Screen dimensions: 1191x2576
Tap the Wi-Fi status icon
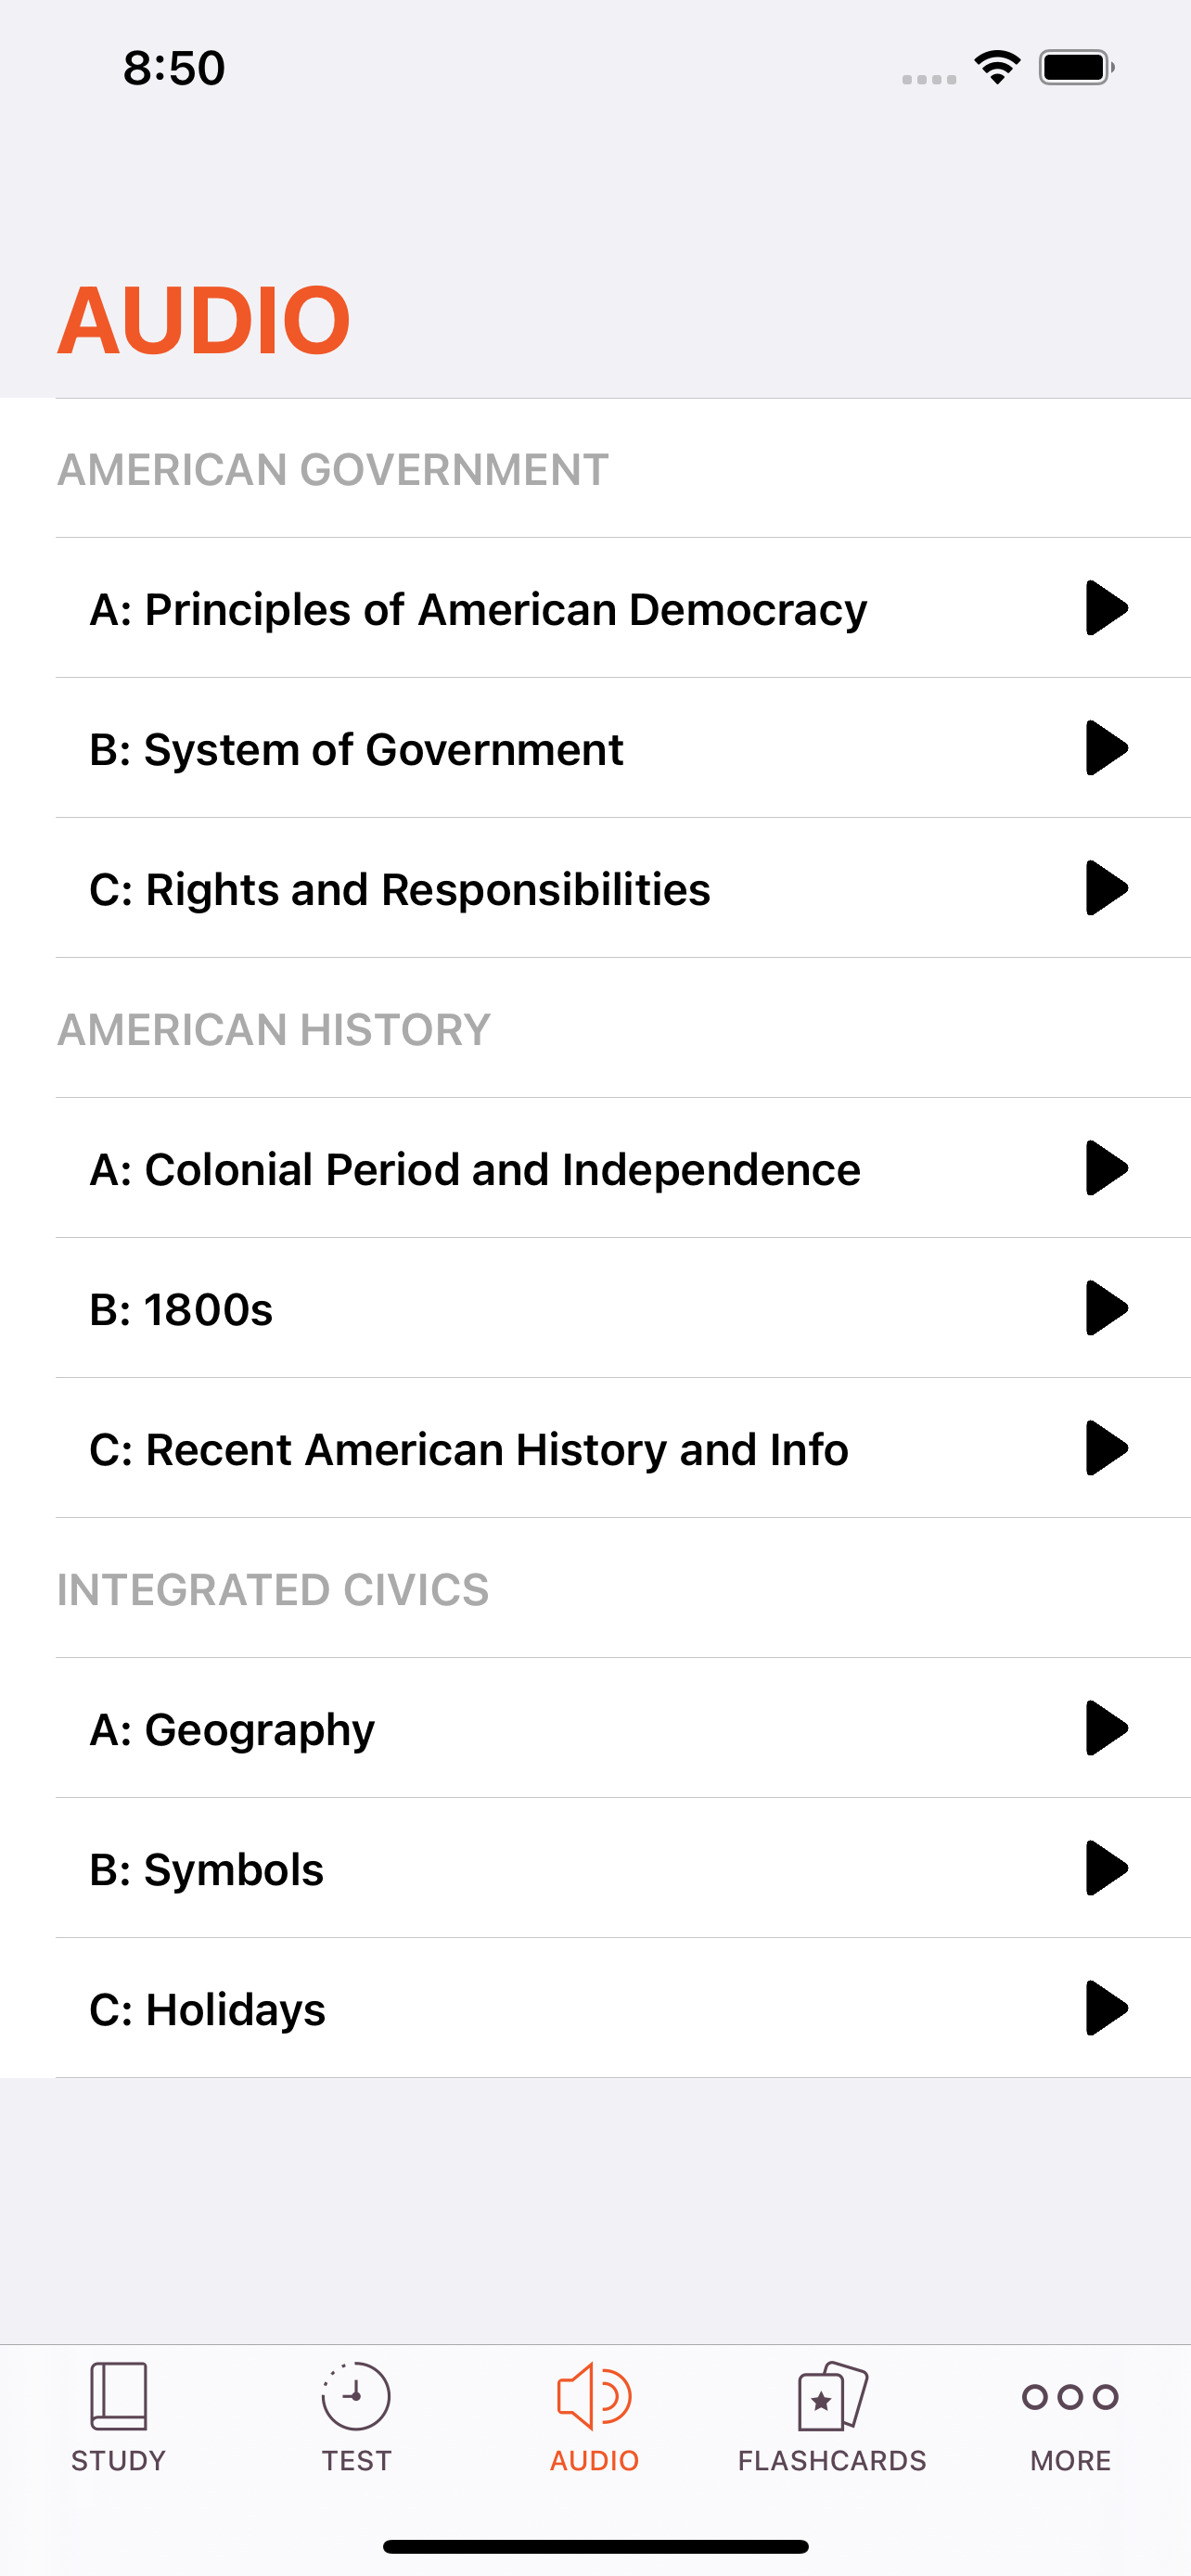pyautogui.click(x=997, y=67)
